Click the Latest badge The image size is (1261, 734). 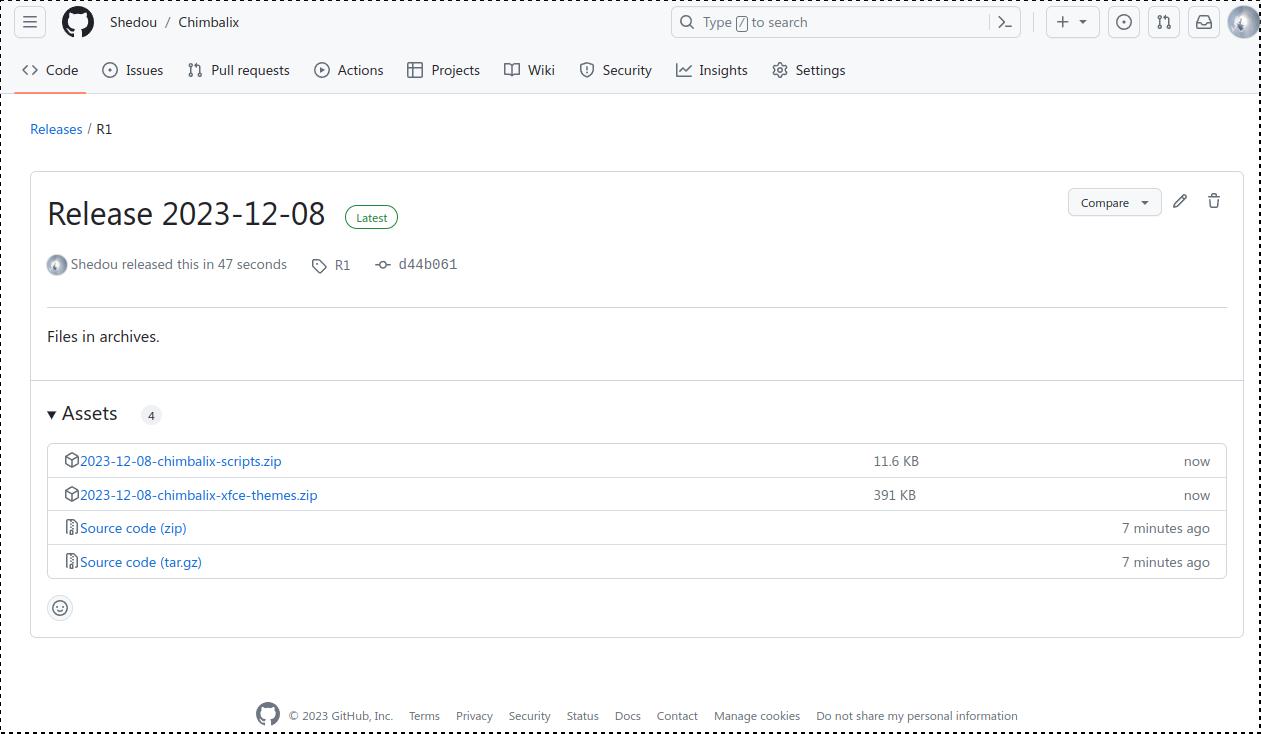(371, 217)
